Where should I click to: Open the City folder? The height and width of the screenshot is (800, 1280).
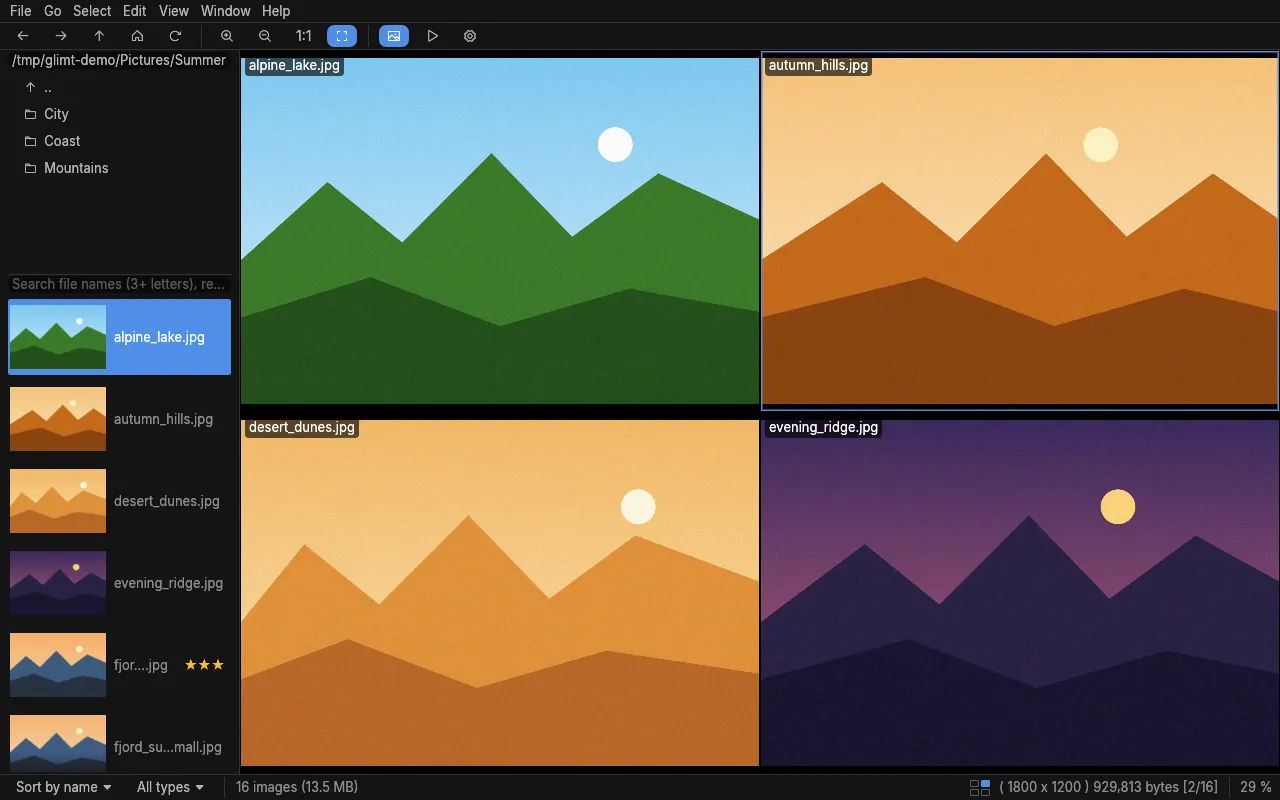pos(120,114)
